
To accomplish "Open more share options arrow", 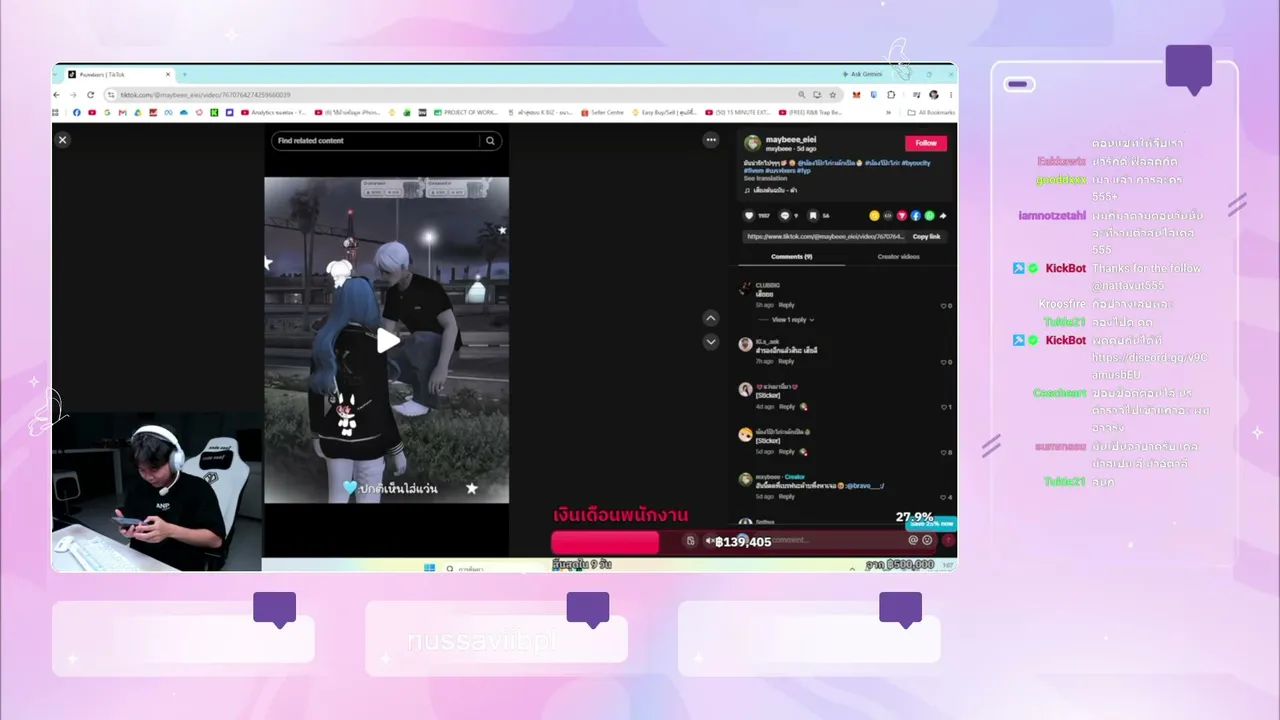I will point(943,215).
